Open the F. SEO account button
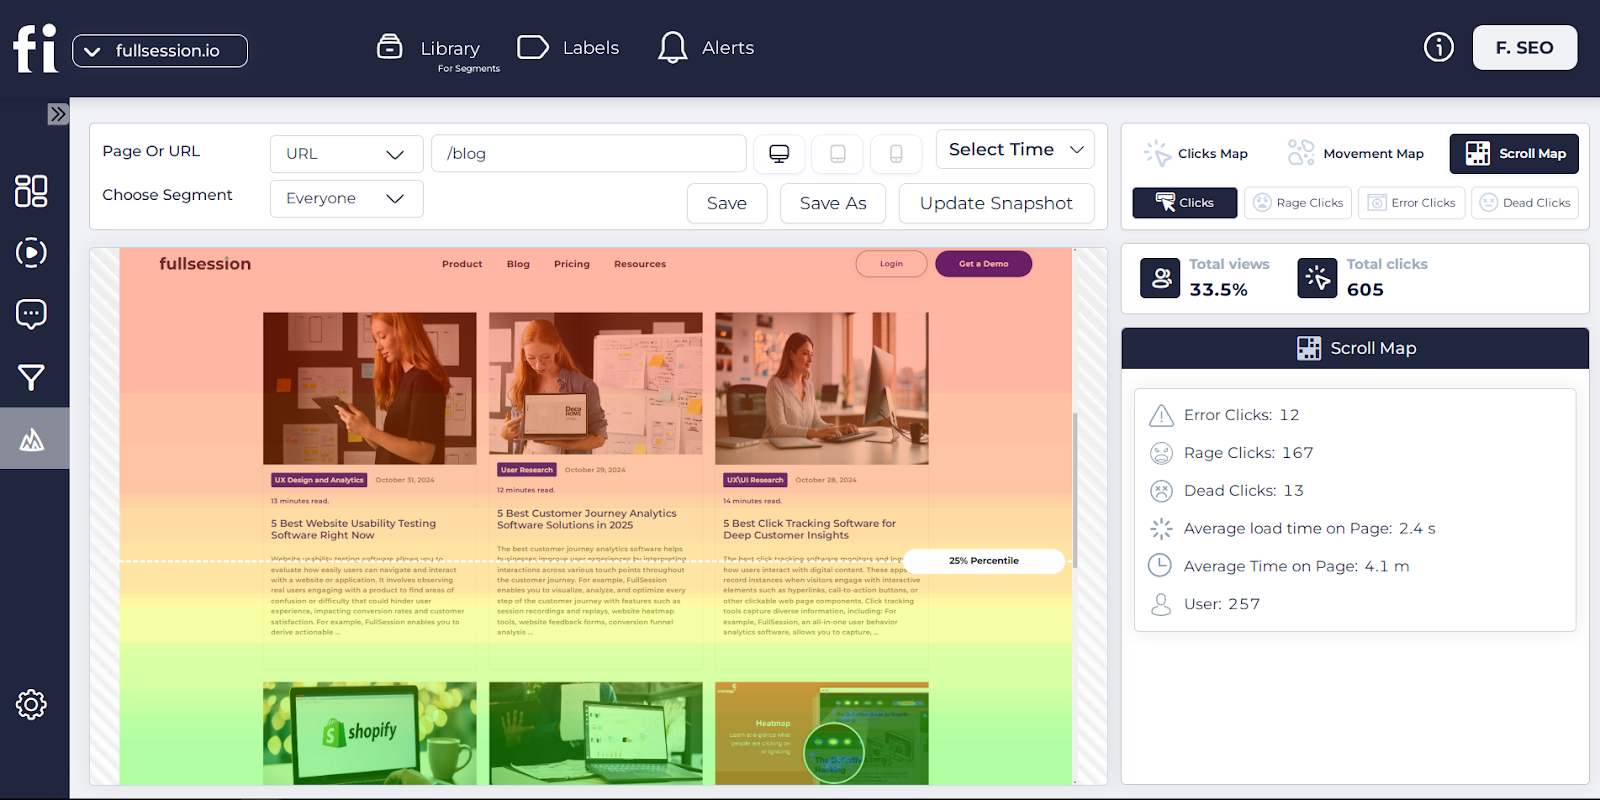The height and width of the screenshot is (800, 1600). click(1524, 48)
